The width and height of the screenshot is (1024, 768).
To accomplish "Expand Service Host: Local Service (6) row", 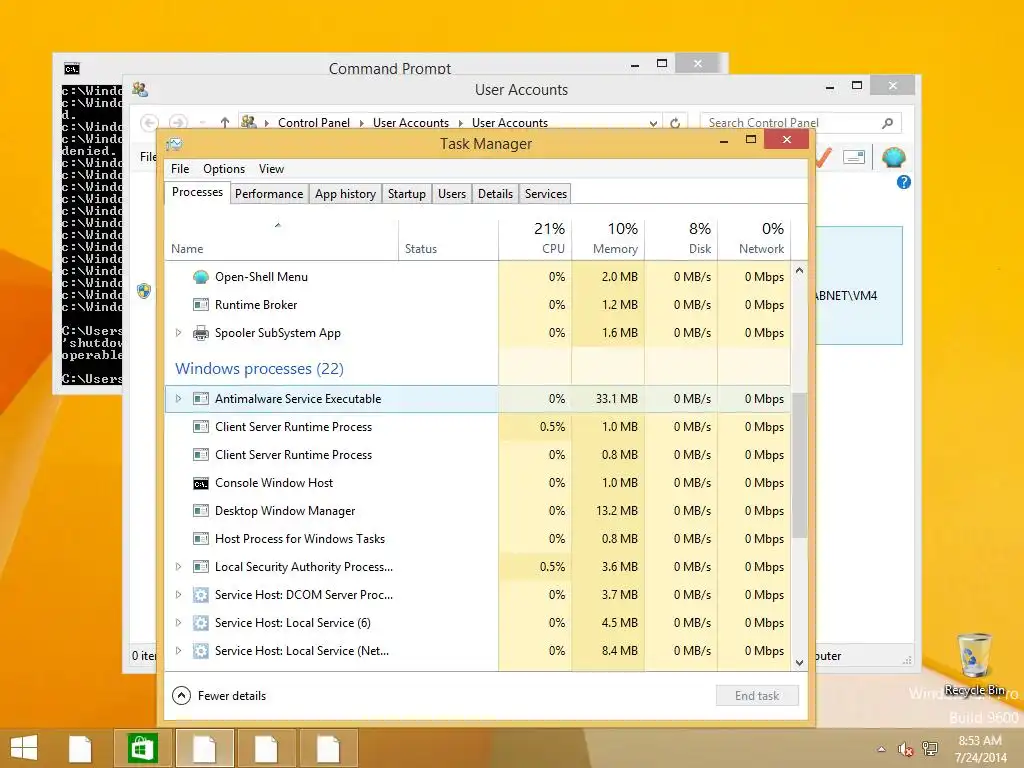I will click(x=178, y=623).
